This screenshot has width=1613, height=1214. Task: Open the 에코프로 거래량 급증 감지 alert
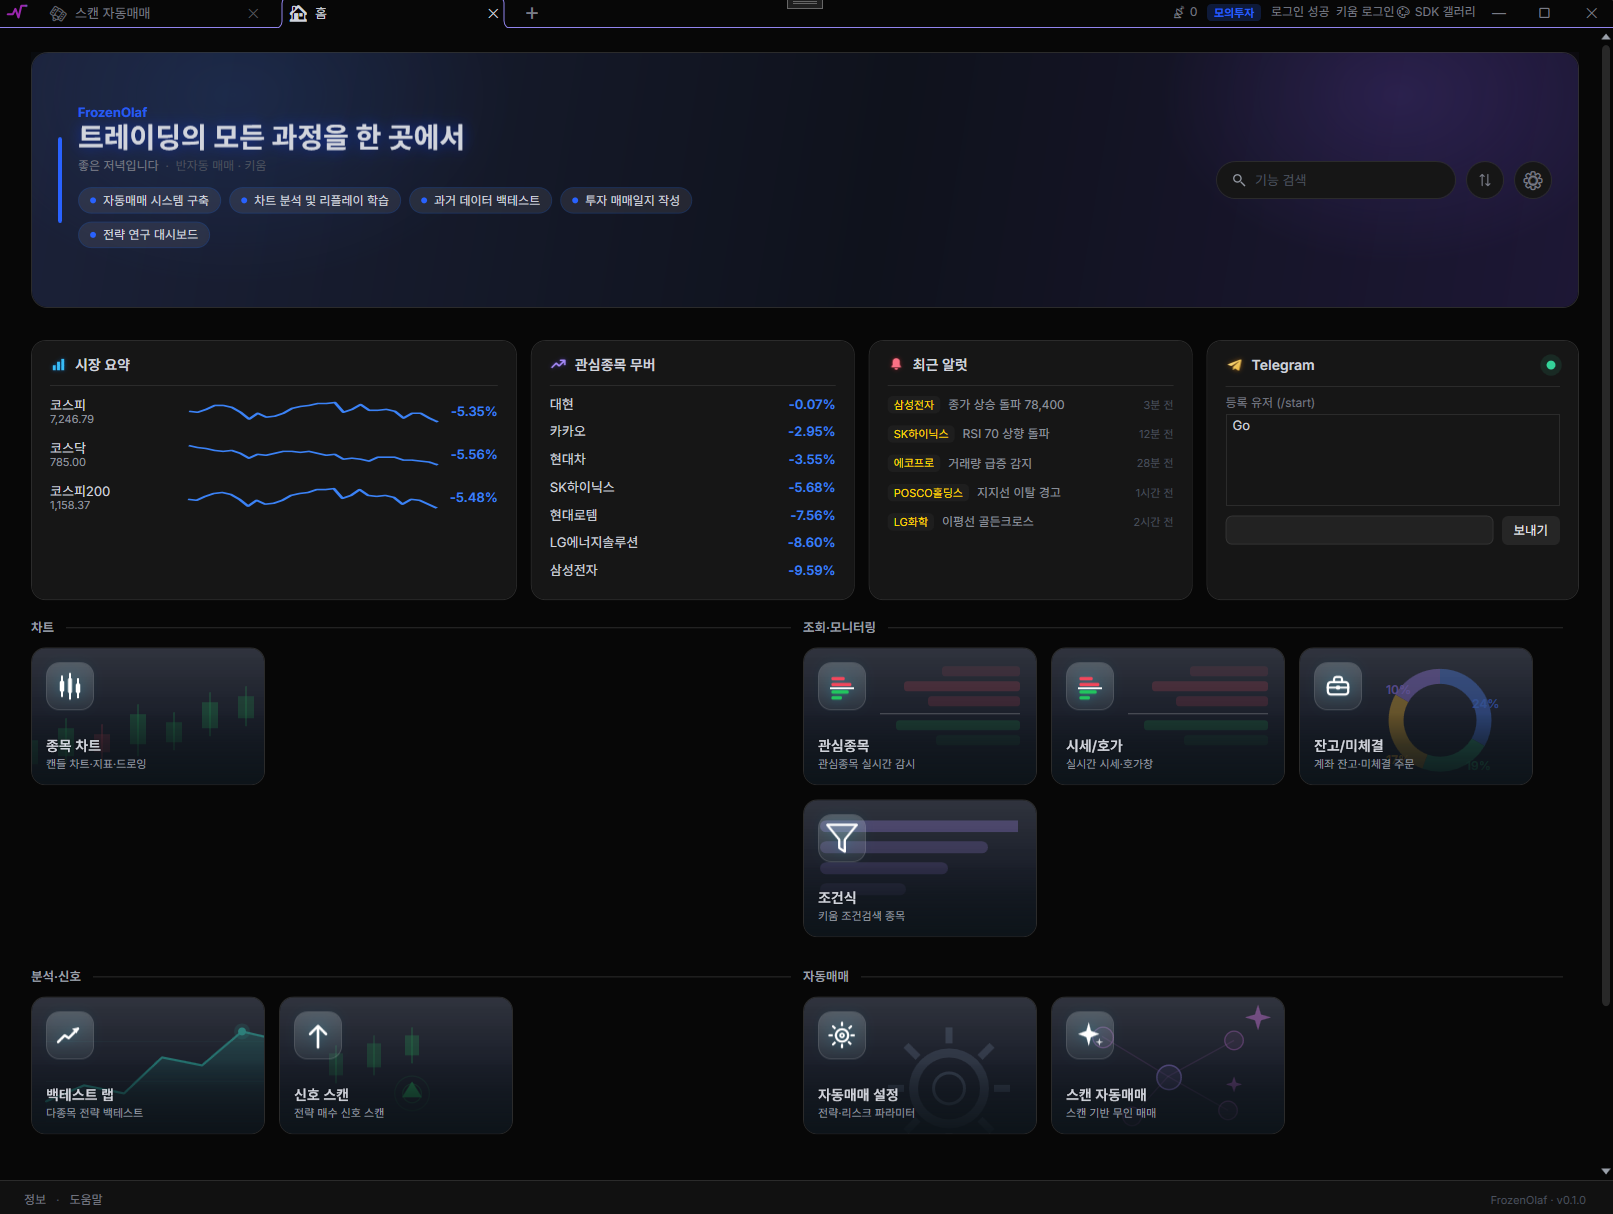pyautogui.click(x=1031, y=463)
